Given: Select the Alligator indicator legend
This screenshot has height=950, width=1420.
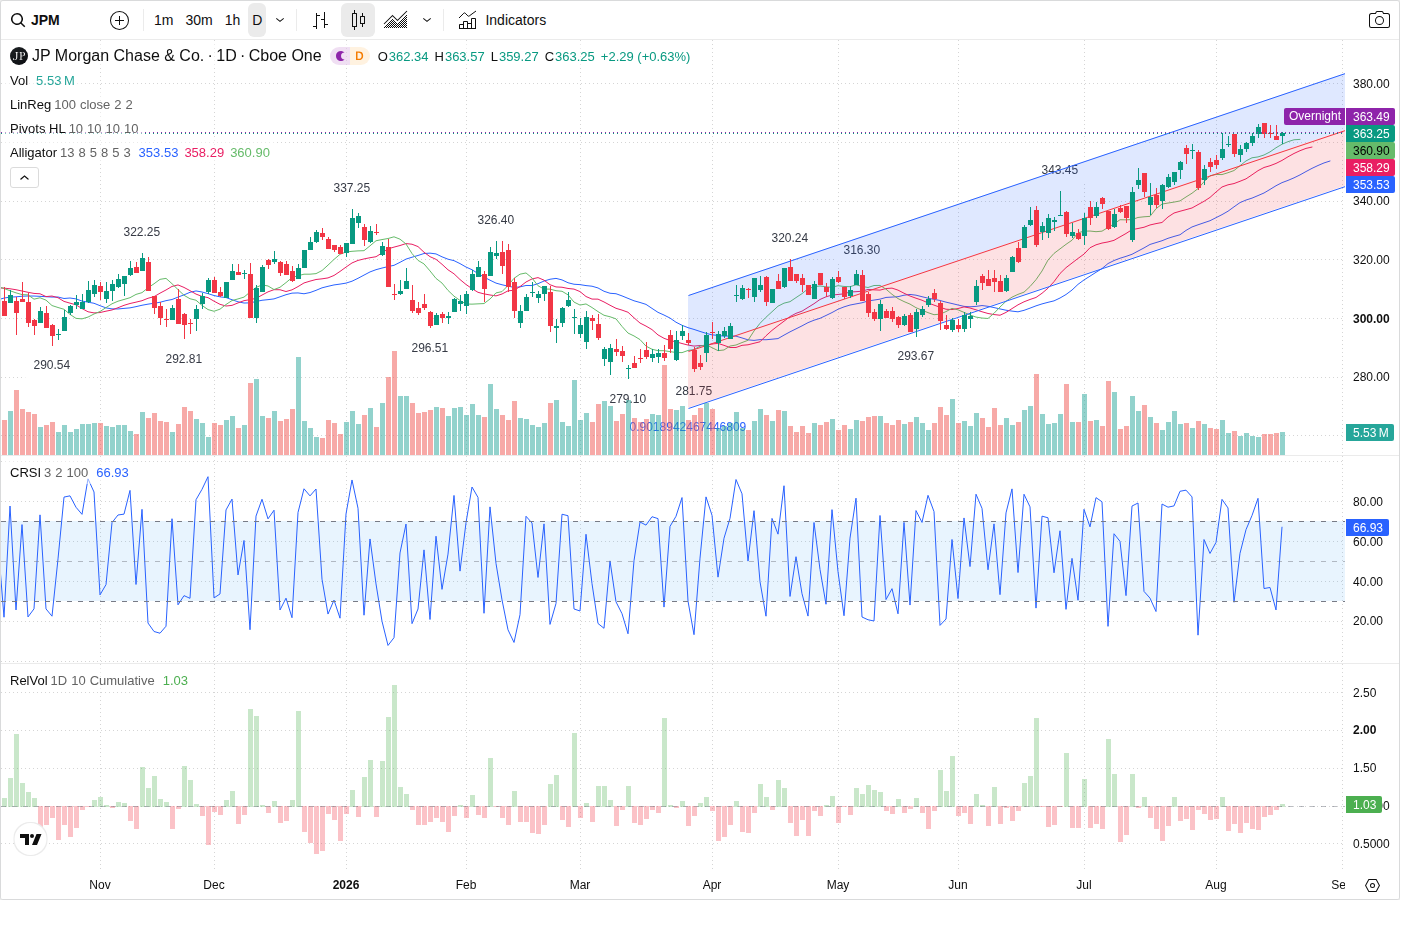Looking at the screenshot, I should tap(33, 153).
